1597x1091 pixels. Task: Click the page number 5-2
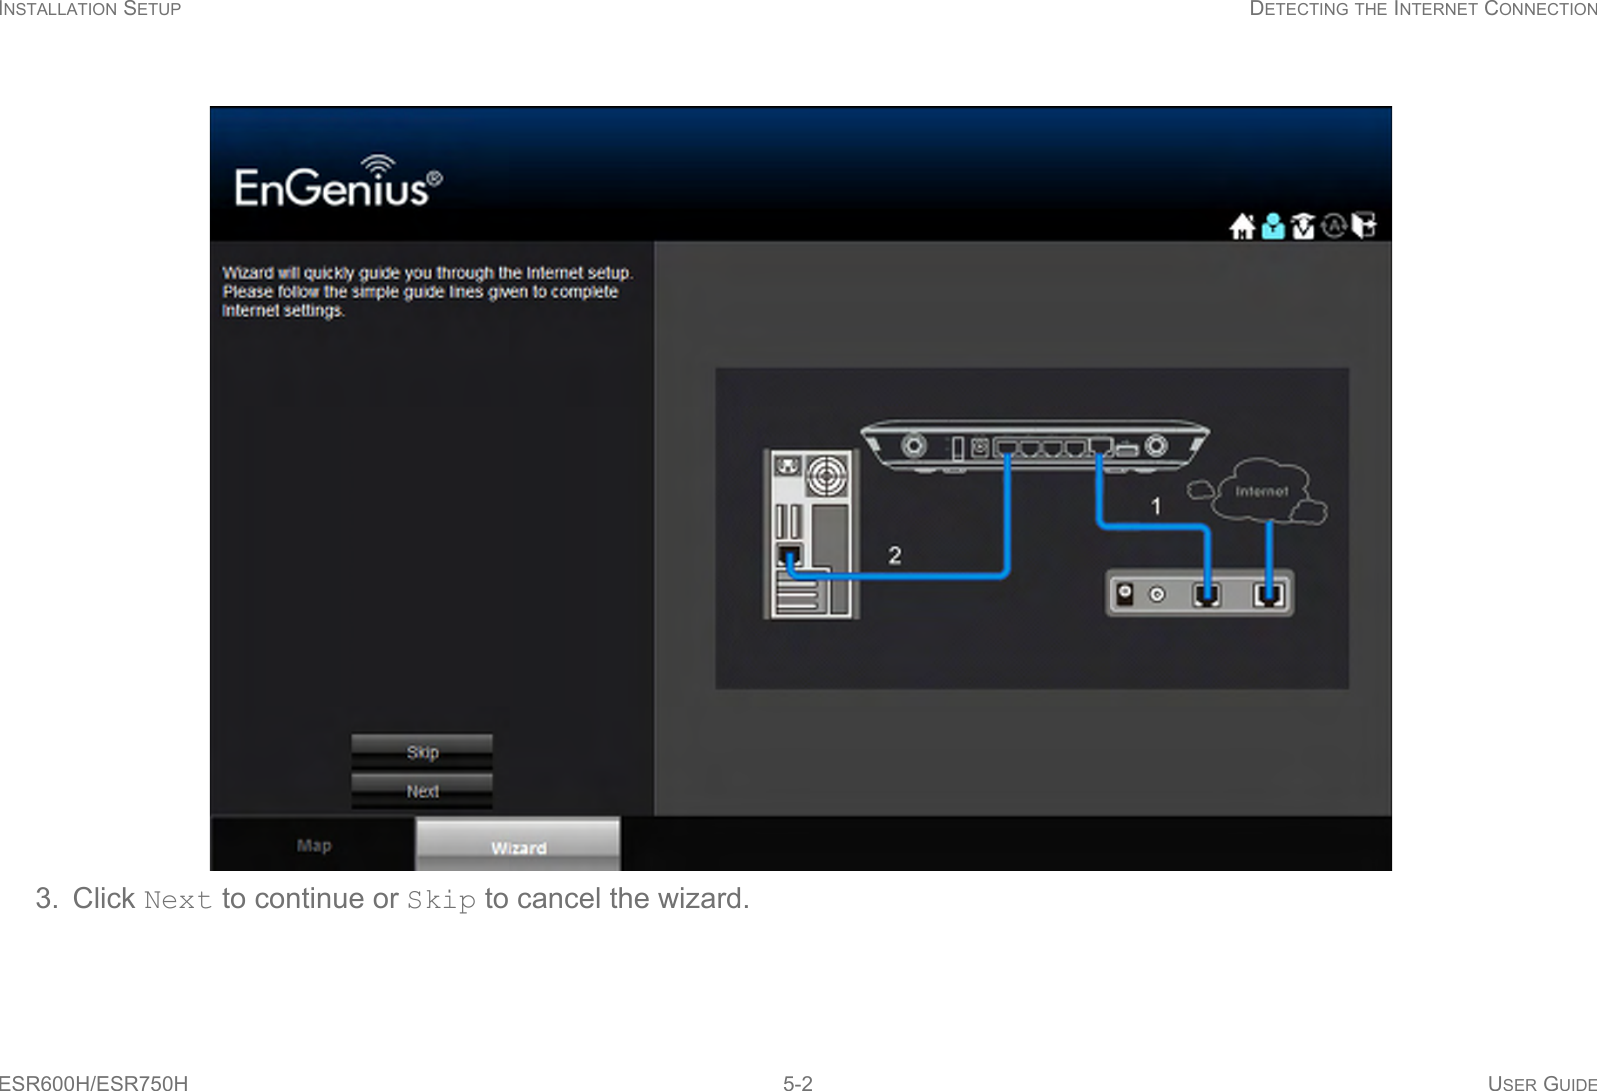tap(798, 1083)
